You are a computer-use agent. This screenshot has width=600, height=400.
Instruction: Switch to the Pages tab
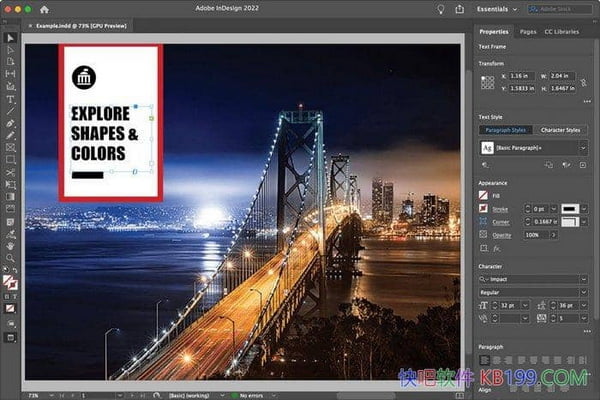pyautogui.click(x=528, y=32)
